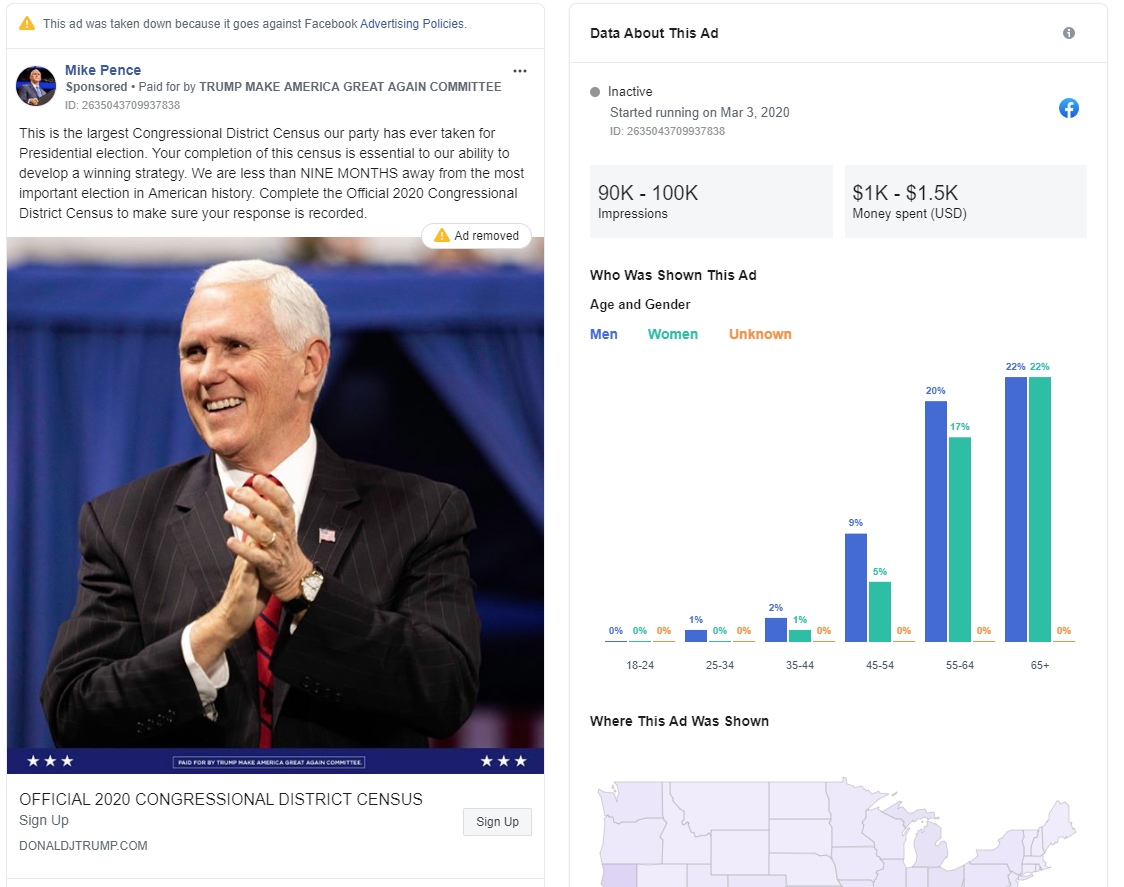Image resolution: width=1124 pixels, height=887 pixels.
Task: Click the yellow warning triangle in the takedown banner
Action: [27, 23]
